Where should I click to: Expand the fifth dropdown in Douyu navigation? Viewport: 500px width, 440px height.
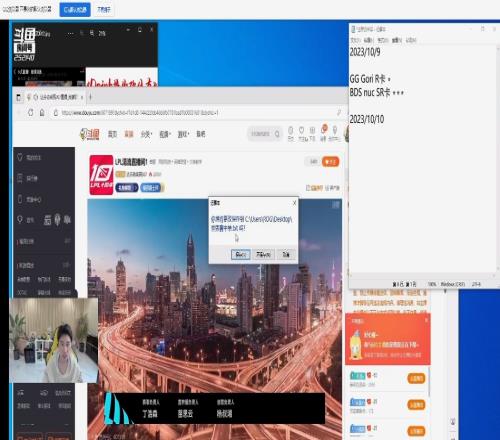183,134
